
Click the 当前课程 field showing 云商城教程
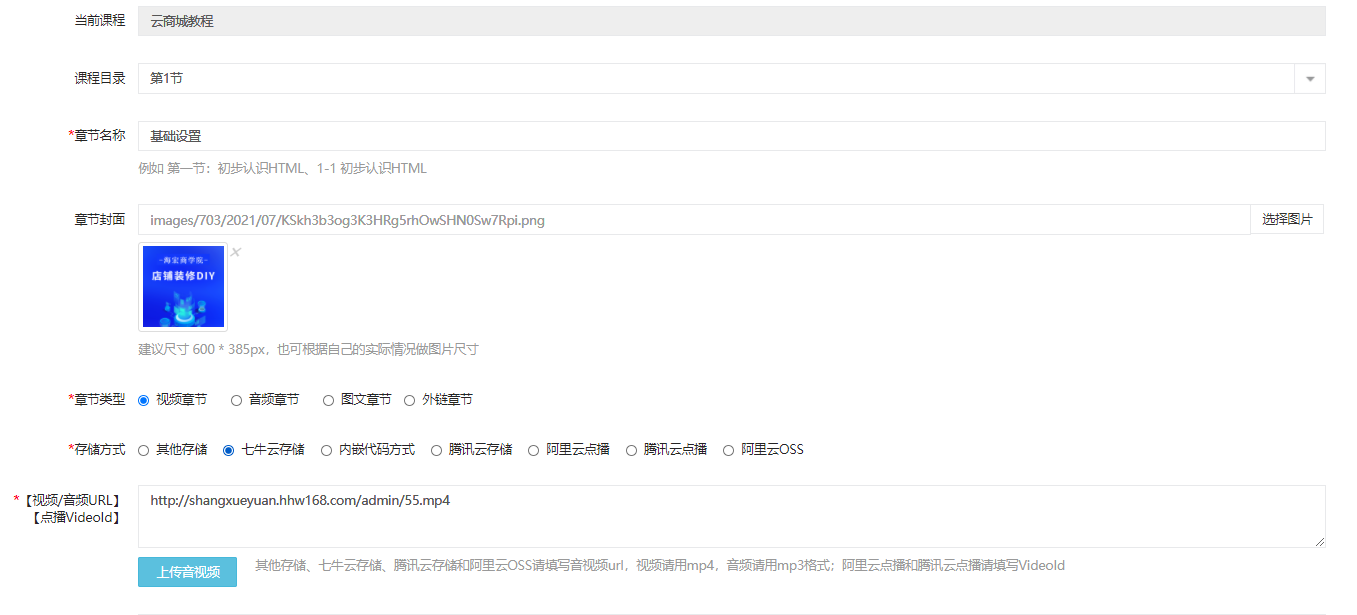coord(732,20)
